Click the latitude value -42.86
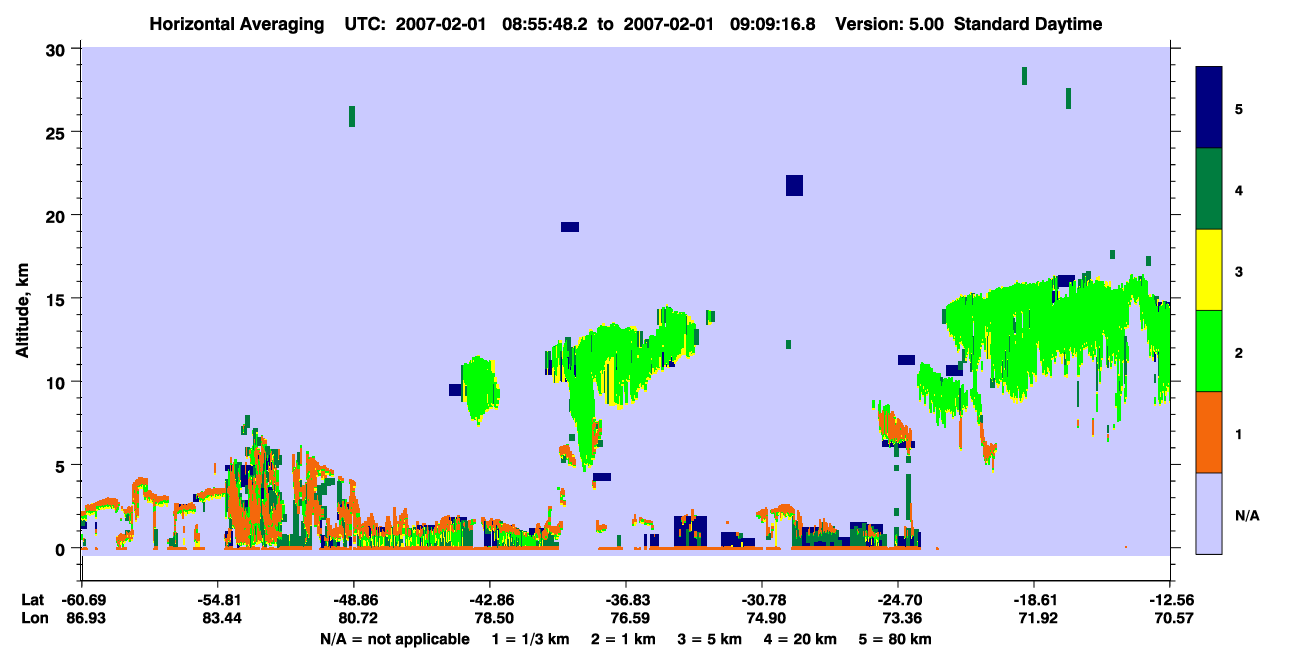 point(489,600)
